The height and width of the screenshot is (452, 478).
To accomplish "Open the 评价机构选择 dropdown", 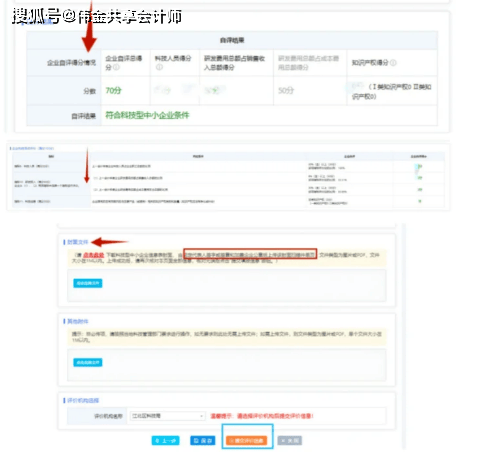I will [x=167, y=416].
